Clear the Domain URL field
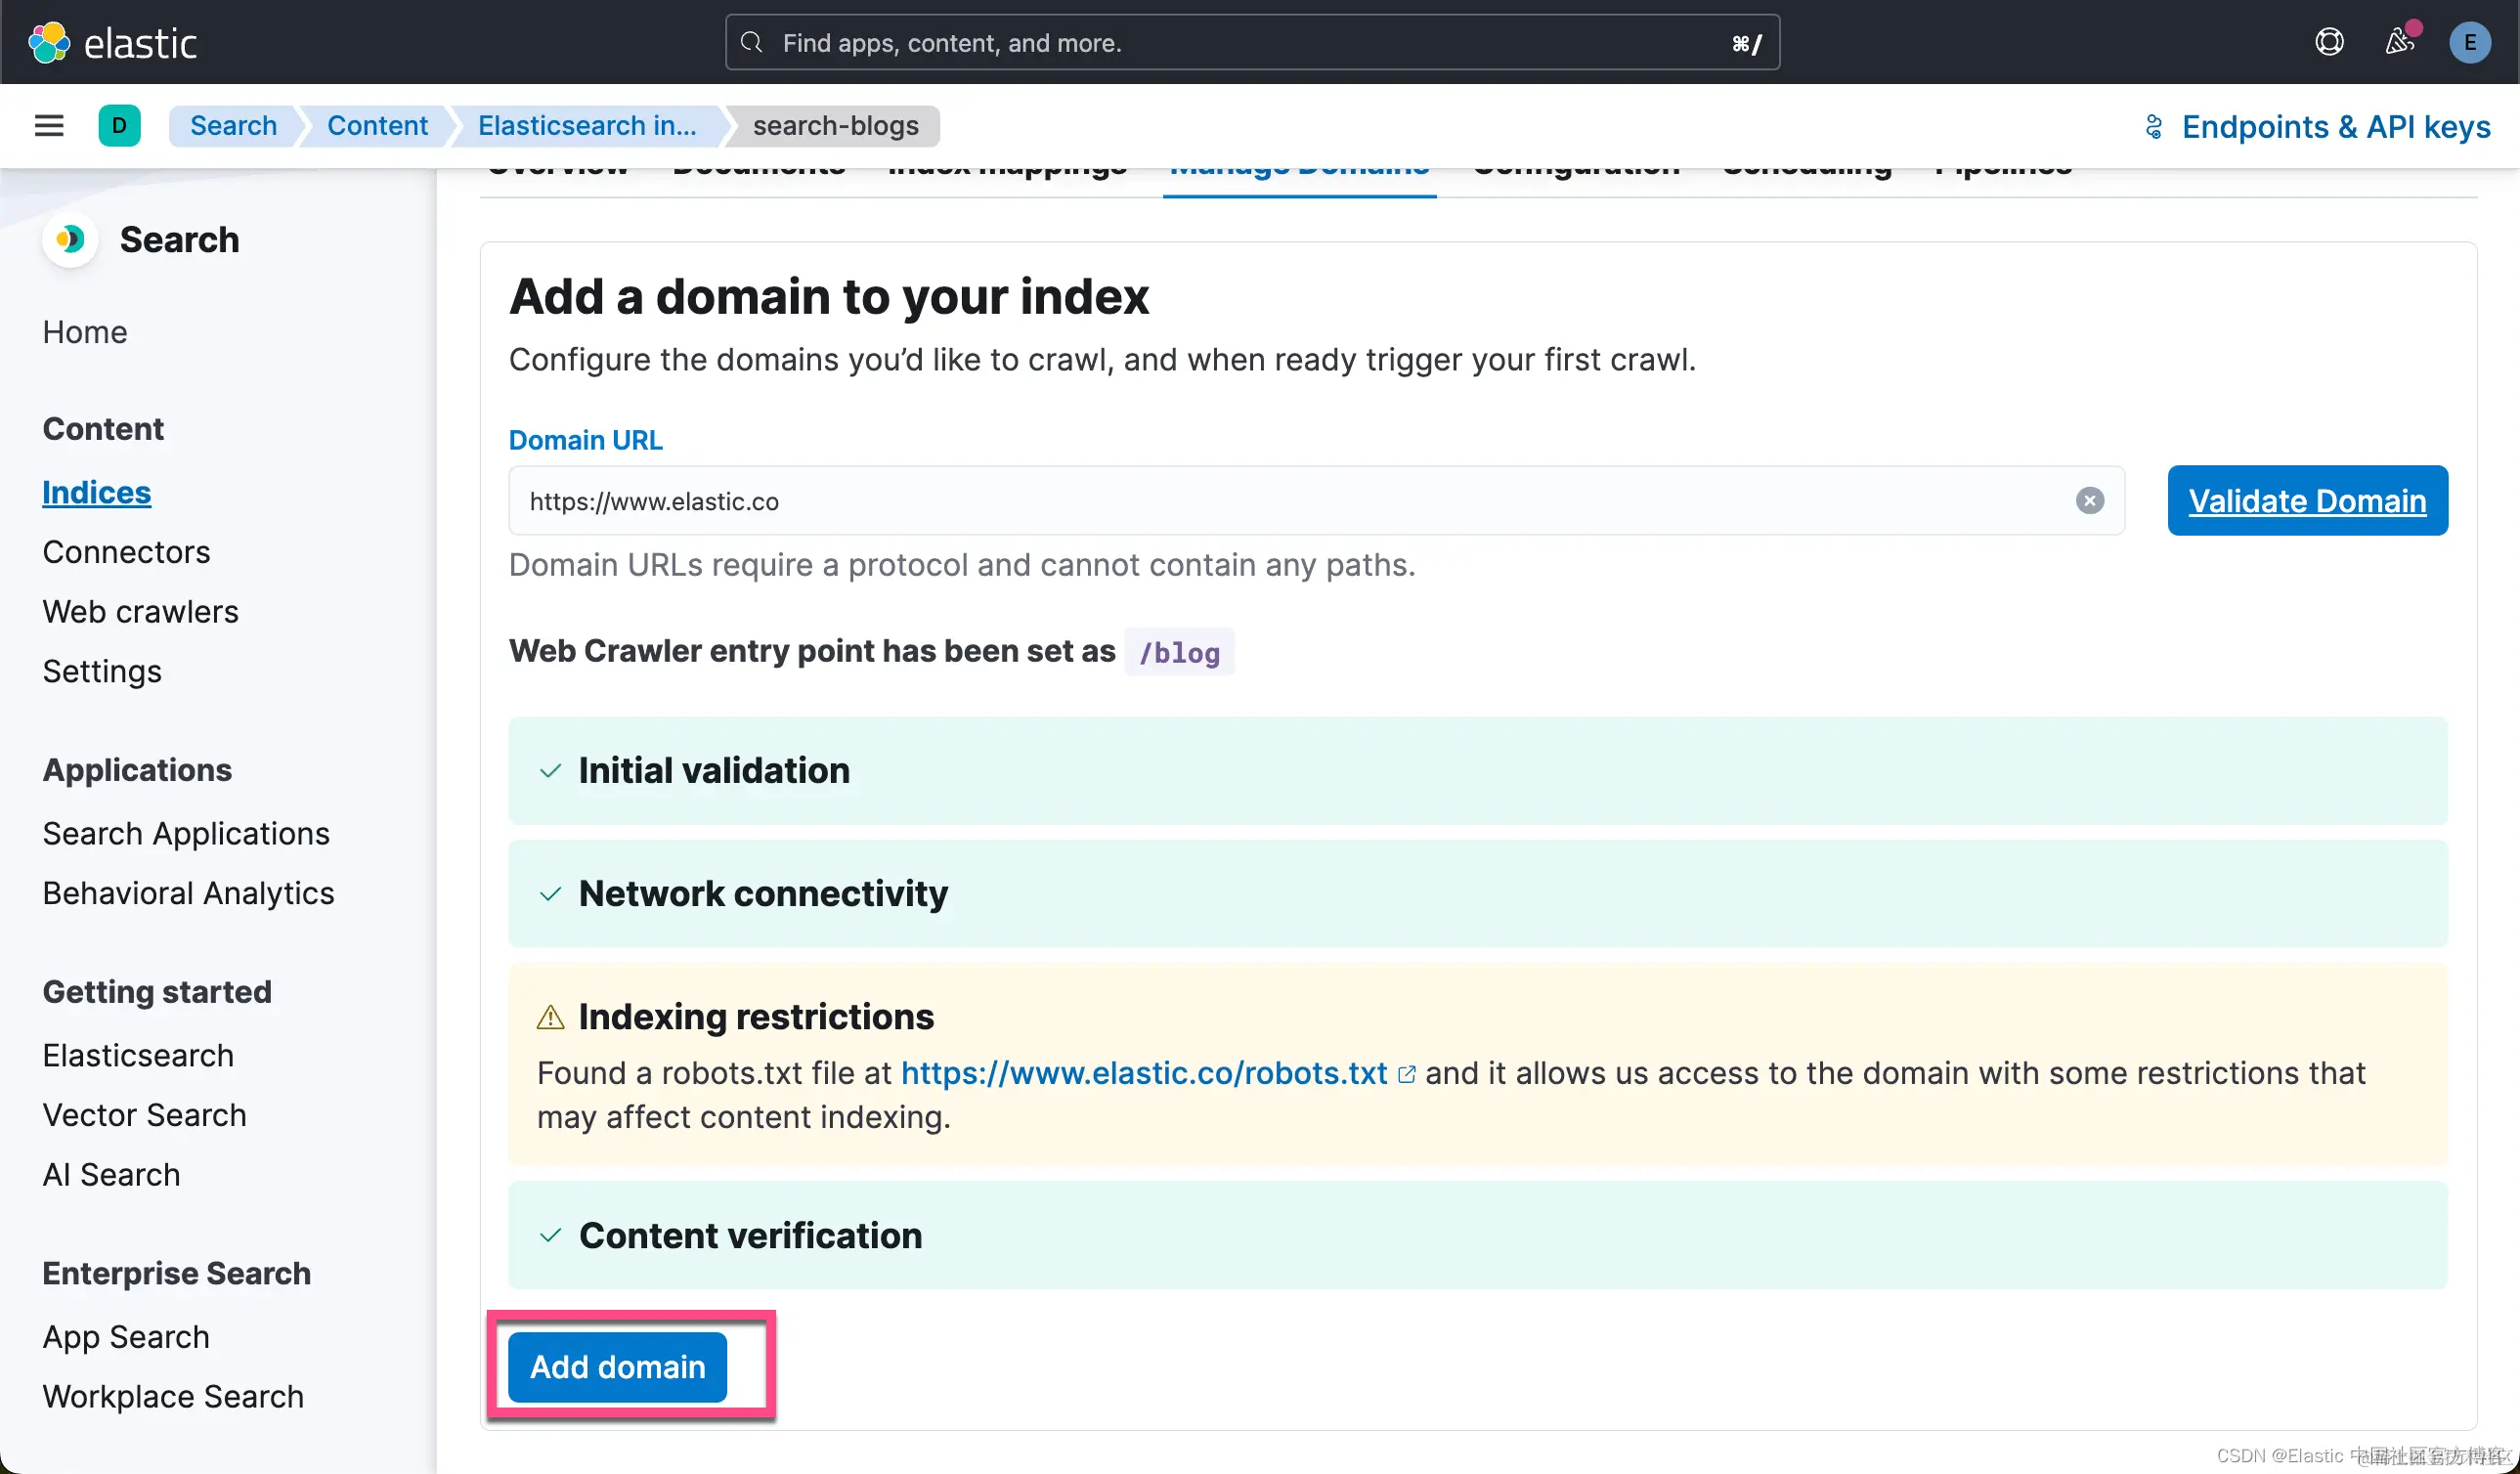The height and width of the screenshot is (1474, 2520). point(2089,501)
